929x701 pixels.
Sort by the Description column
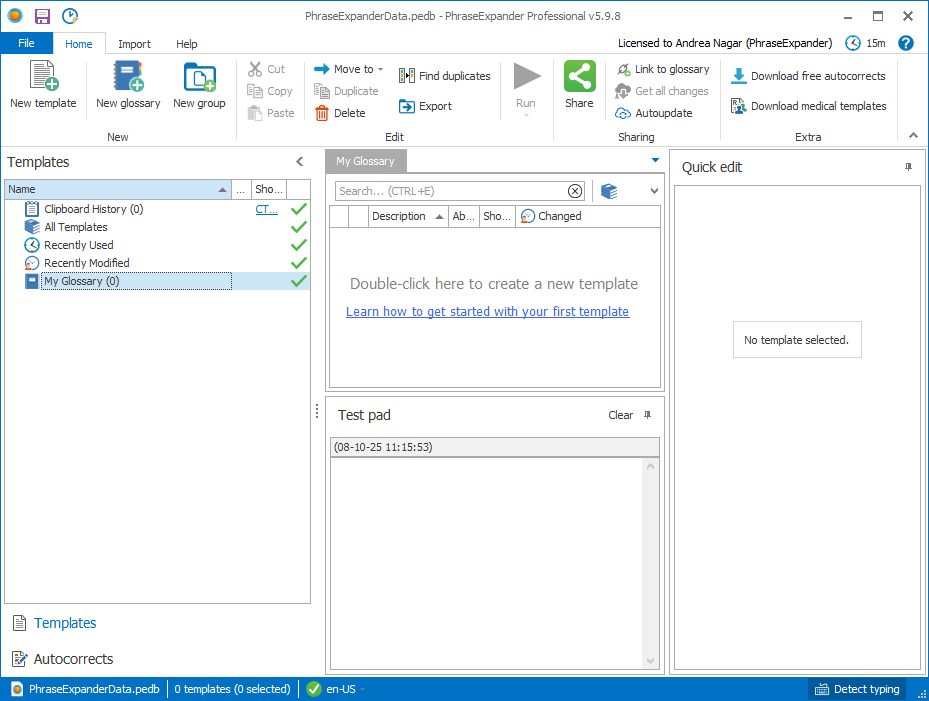coord(408,216)
